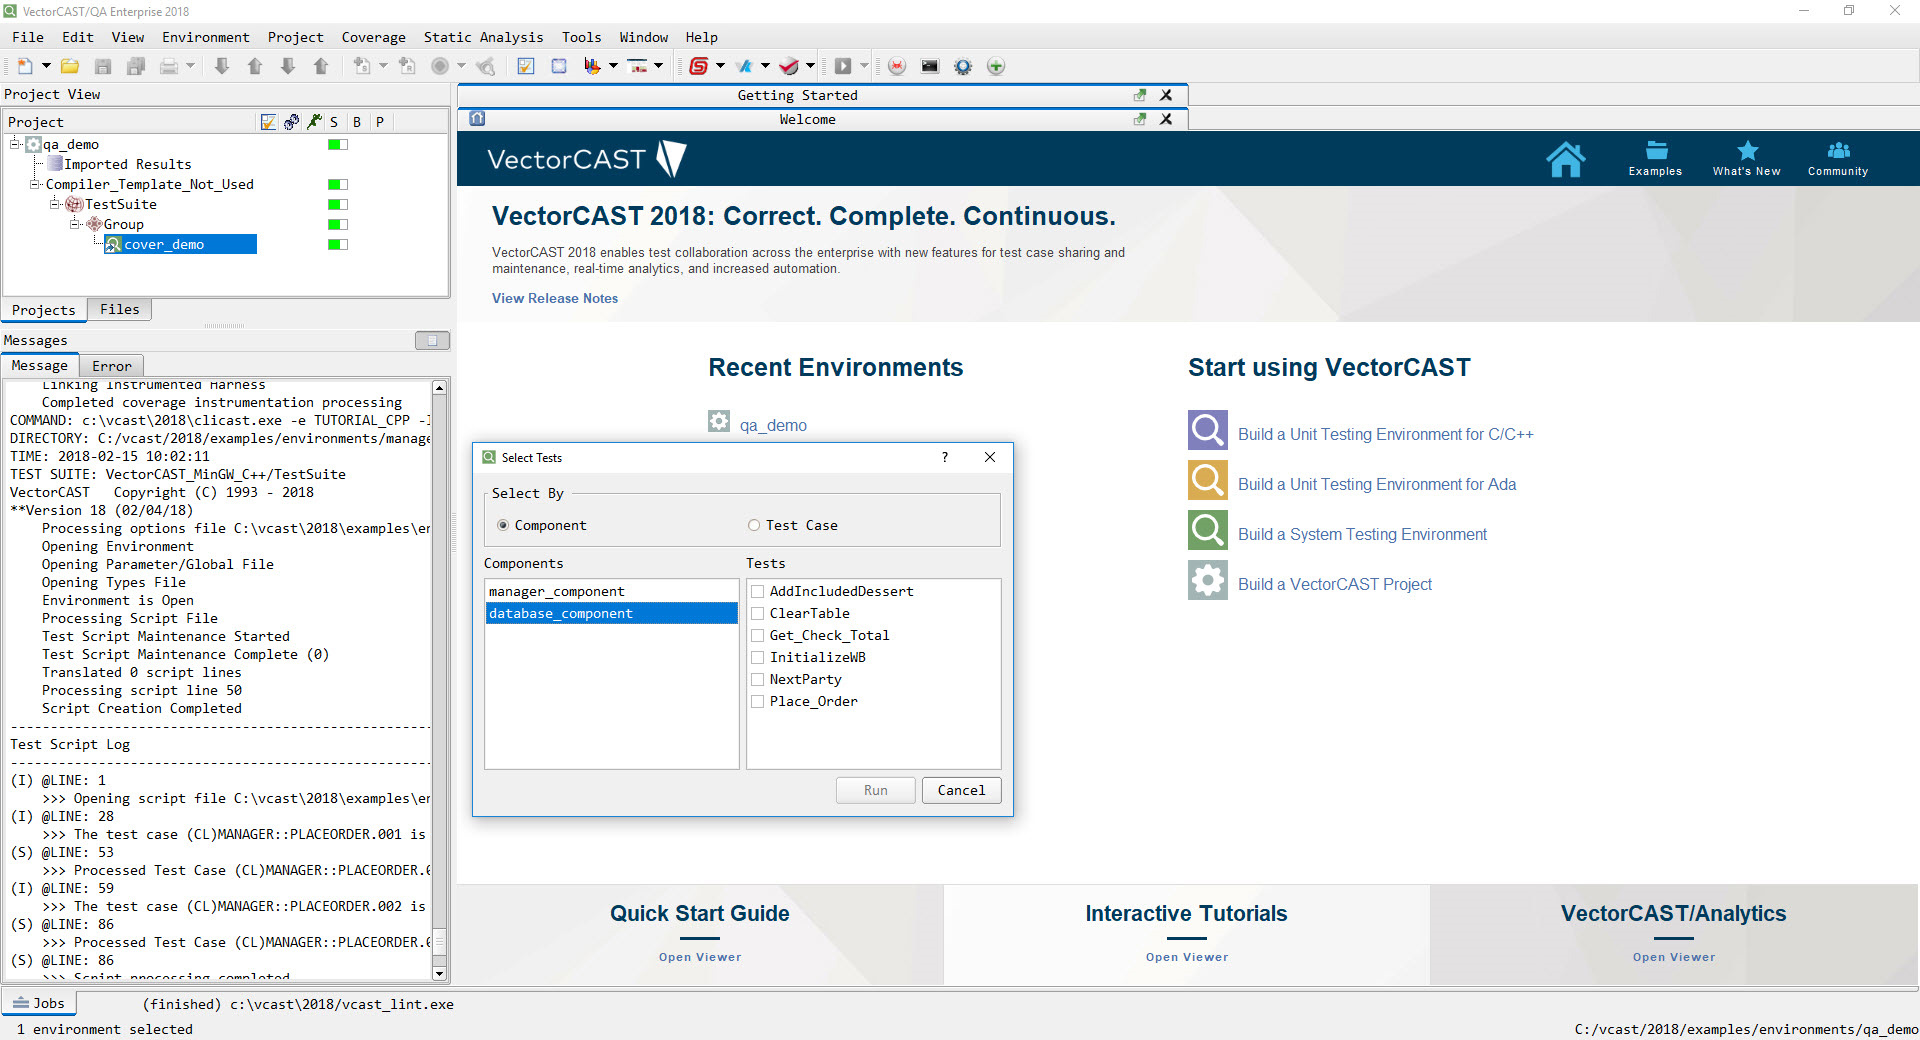Select manager_component in Components list
Viewport: 1920px width, 1040px height.
pyautogui.click(x=611, y=591)
